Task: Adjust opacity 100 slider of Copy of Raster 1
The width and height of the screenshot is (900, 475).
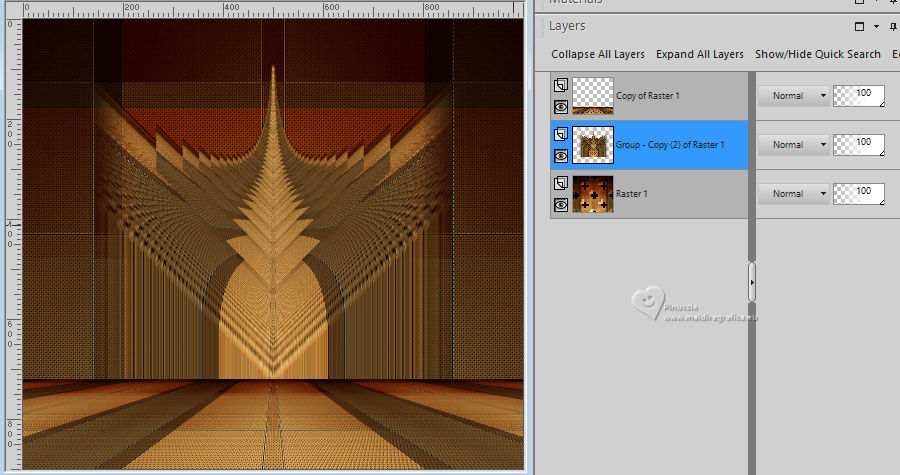Action: (x=859, y=96)
